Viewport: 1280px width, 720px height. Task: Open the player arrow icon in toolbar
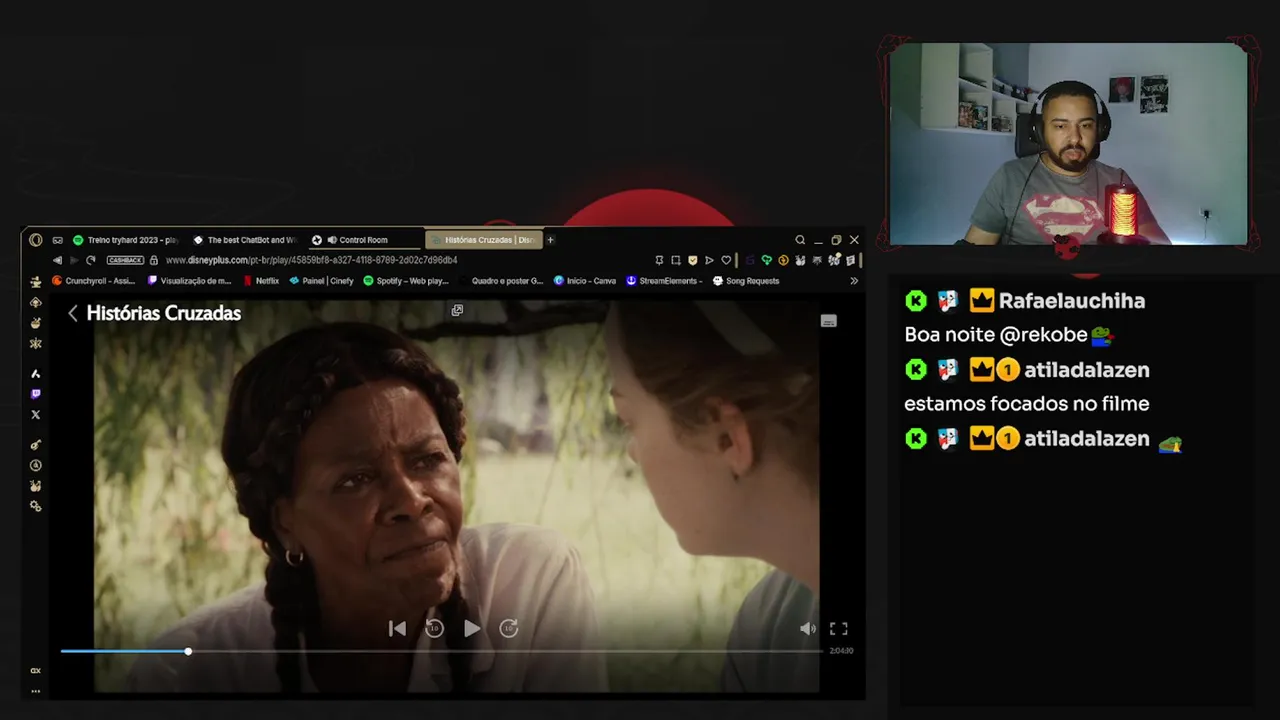click(x=709, y=260)
